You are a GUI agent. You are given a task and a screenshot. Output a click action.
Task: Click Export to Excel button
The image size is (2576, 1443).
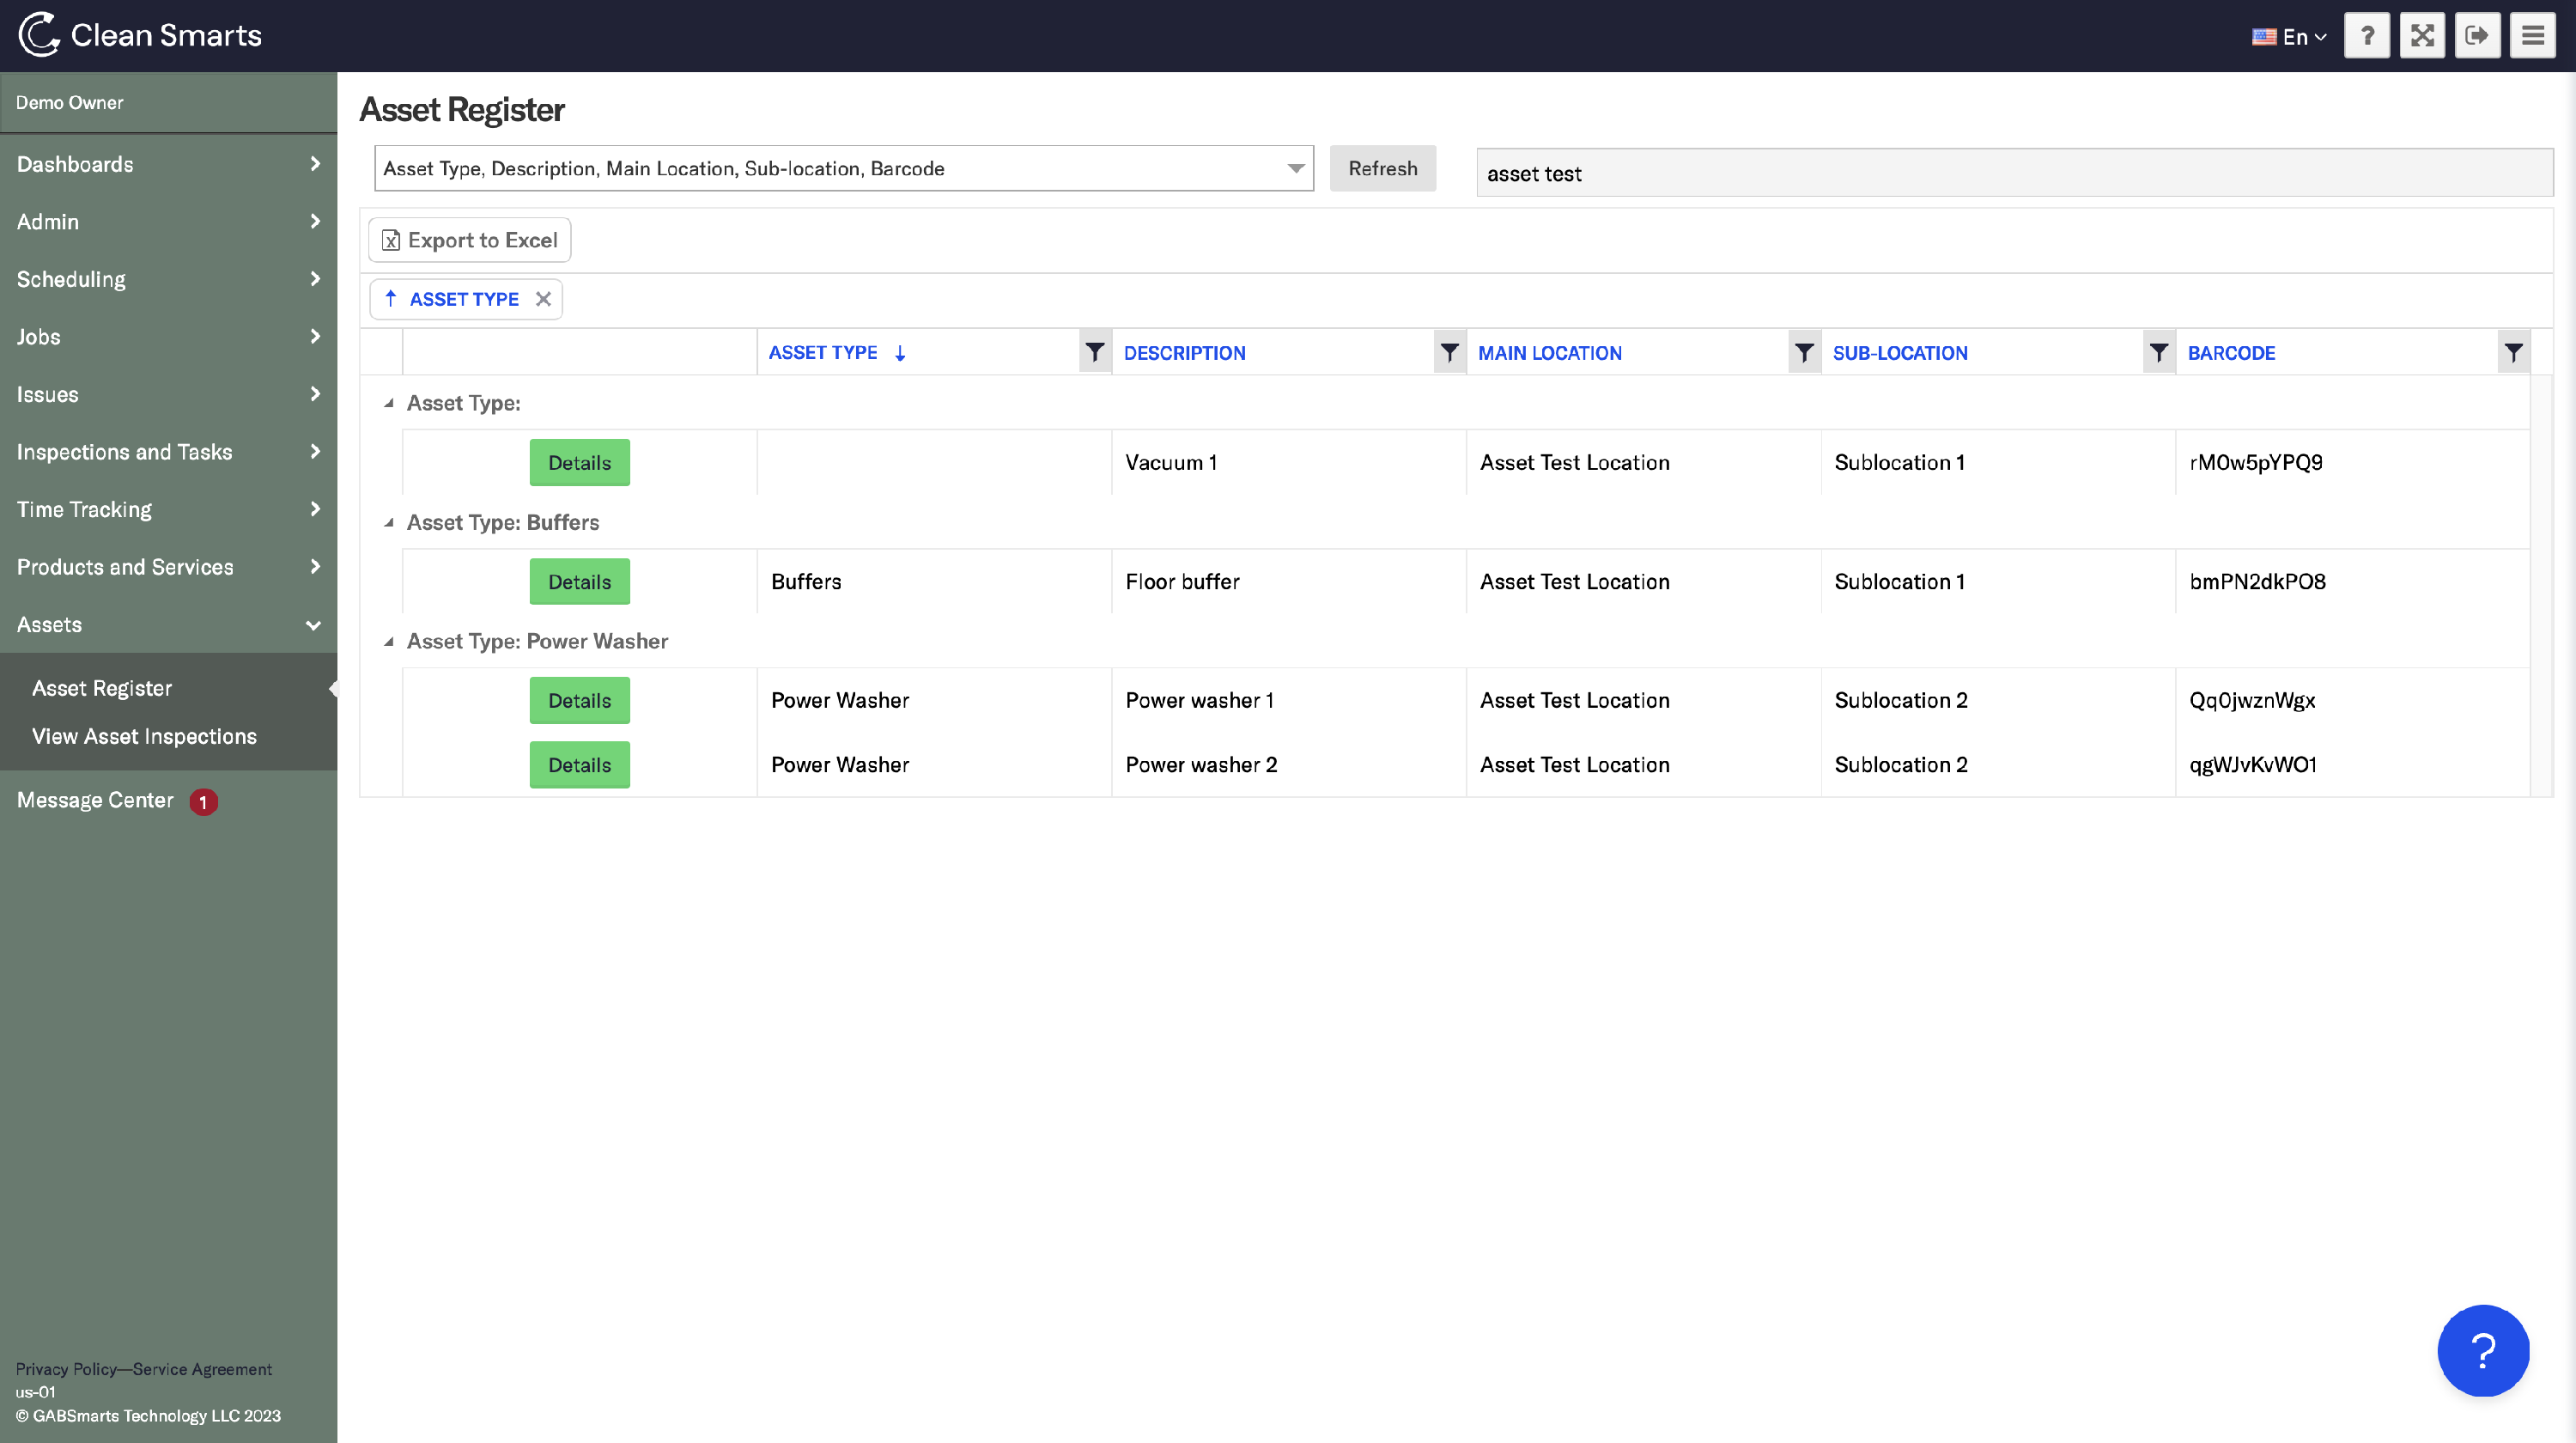(470, 240)
